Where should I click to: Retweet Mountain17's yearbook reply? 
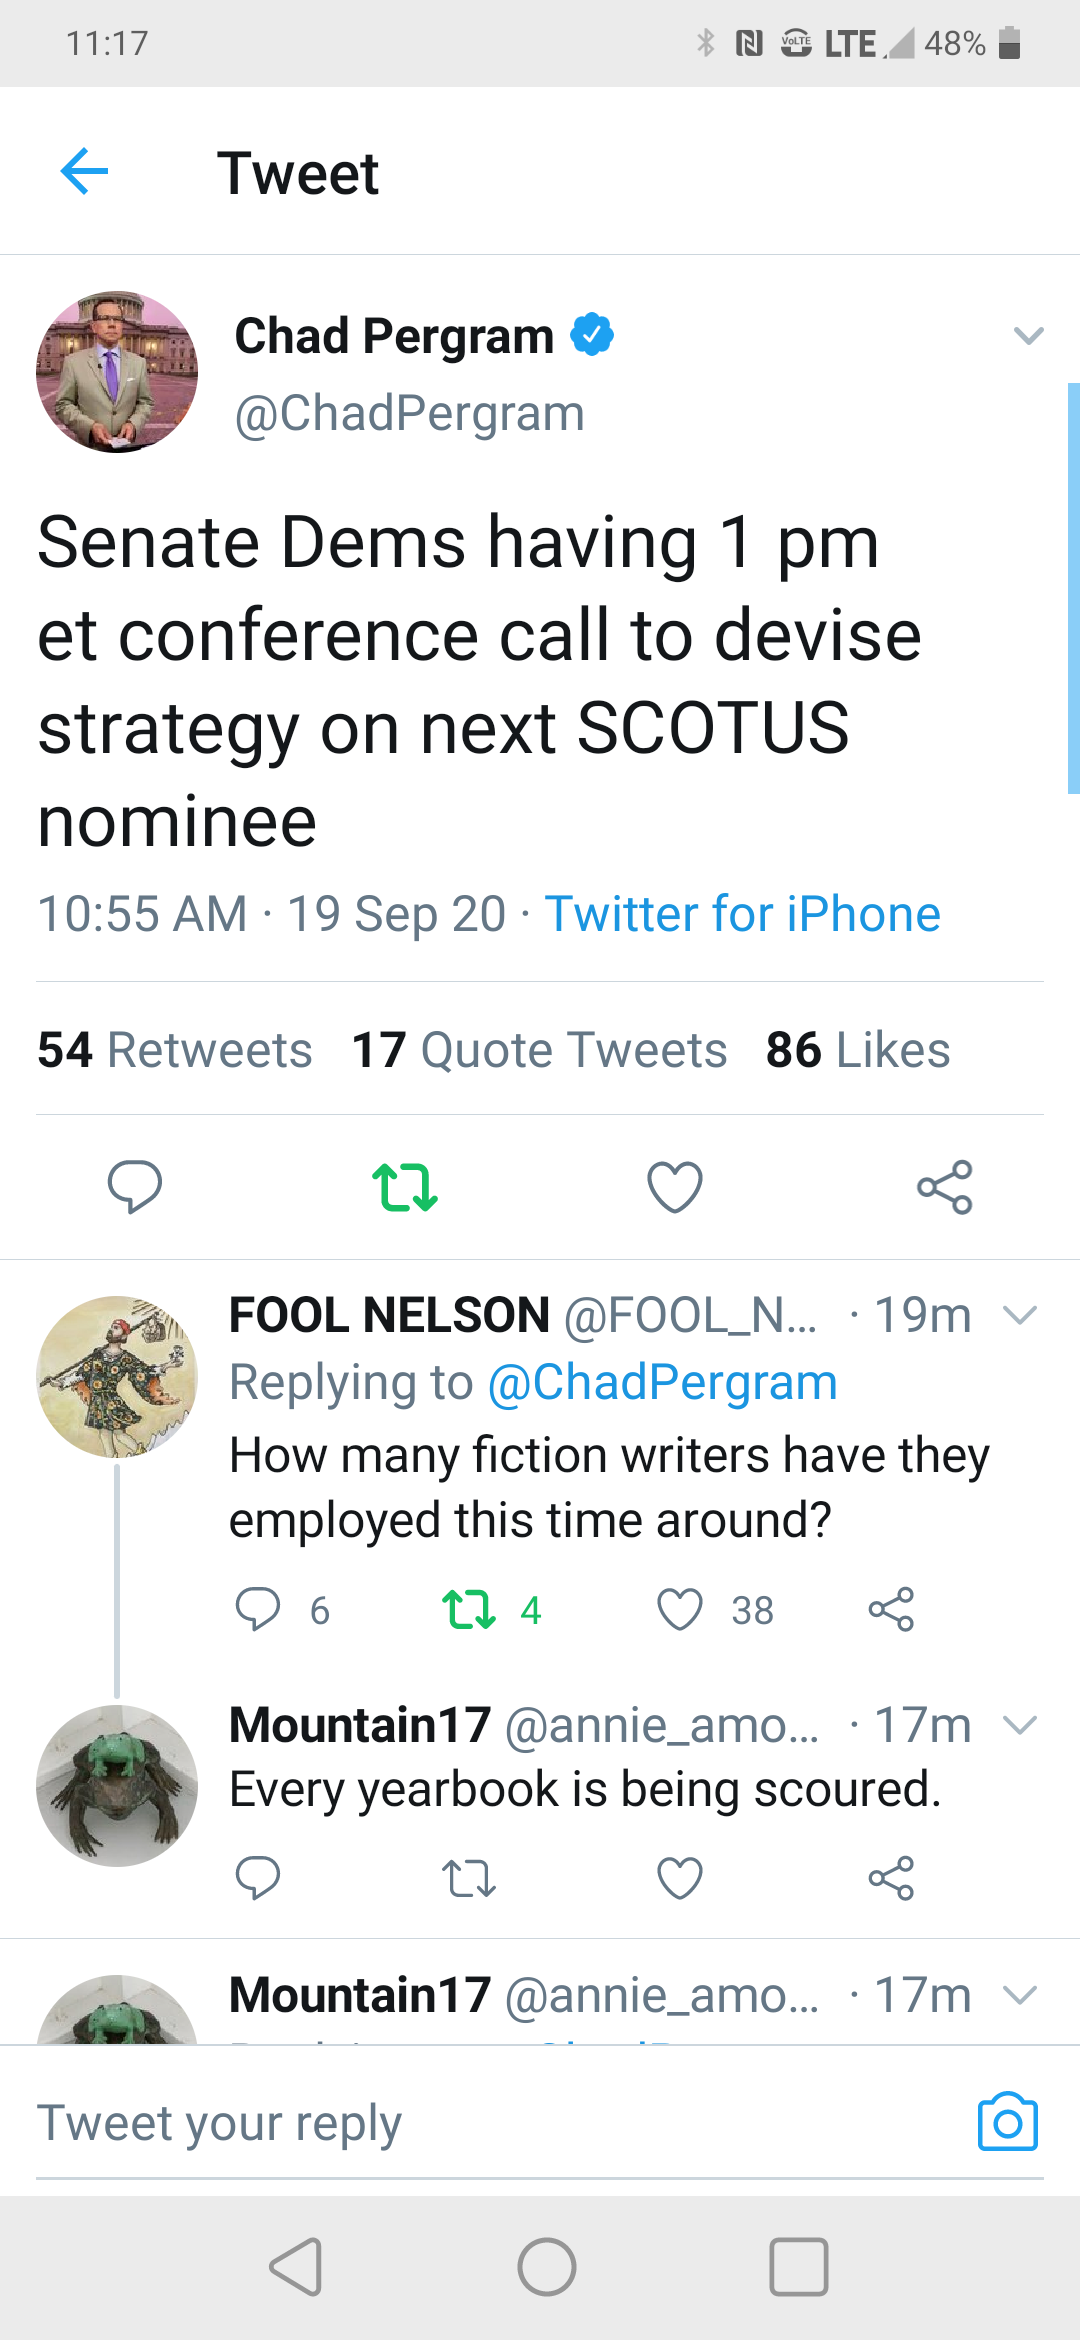(x=469, y=1878)
